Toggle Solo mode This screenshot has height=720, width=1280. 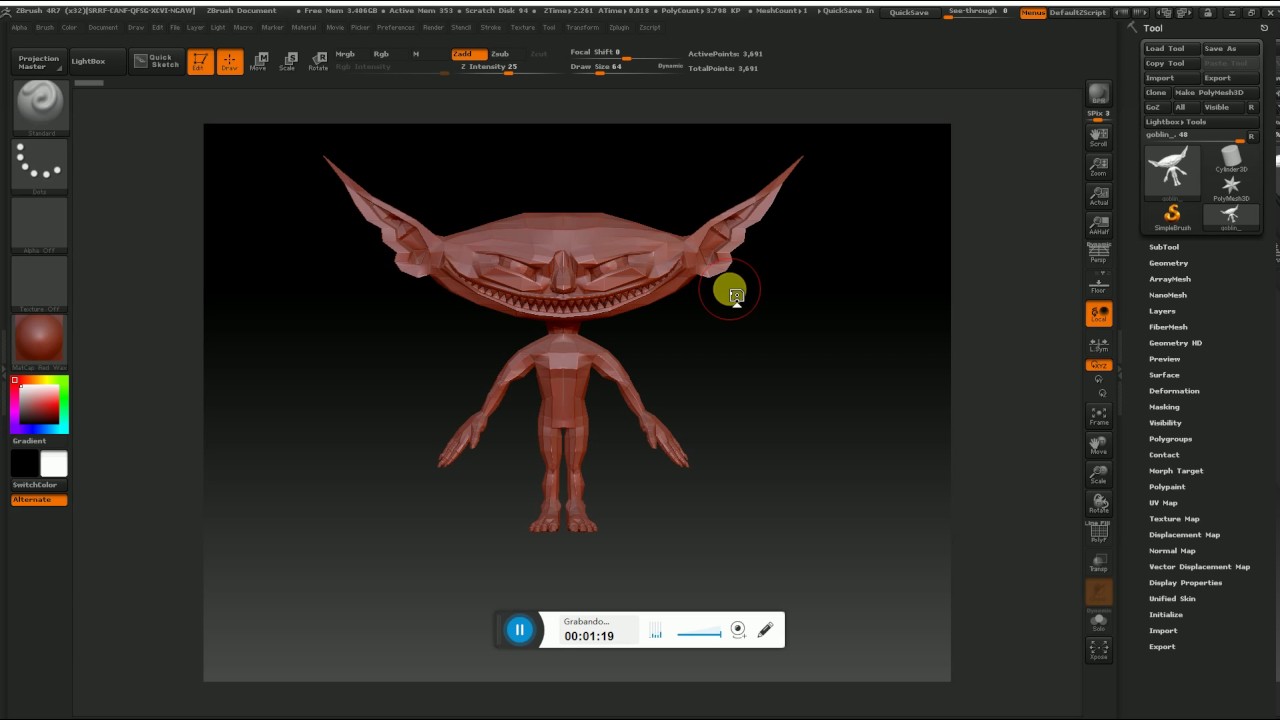tap(1099, 622)
